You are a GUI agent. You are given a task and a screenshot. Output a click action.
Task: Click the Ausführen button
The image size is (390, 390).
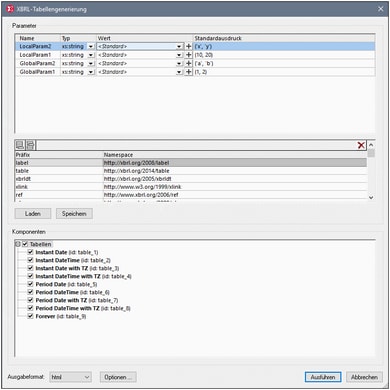click(x=323, y=377)
